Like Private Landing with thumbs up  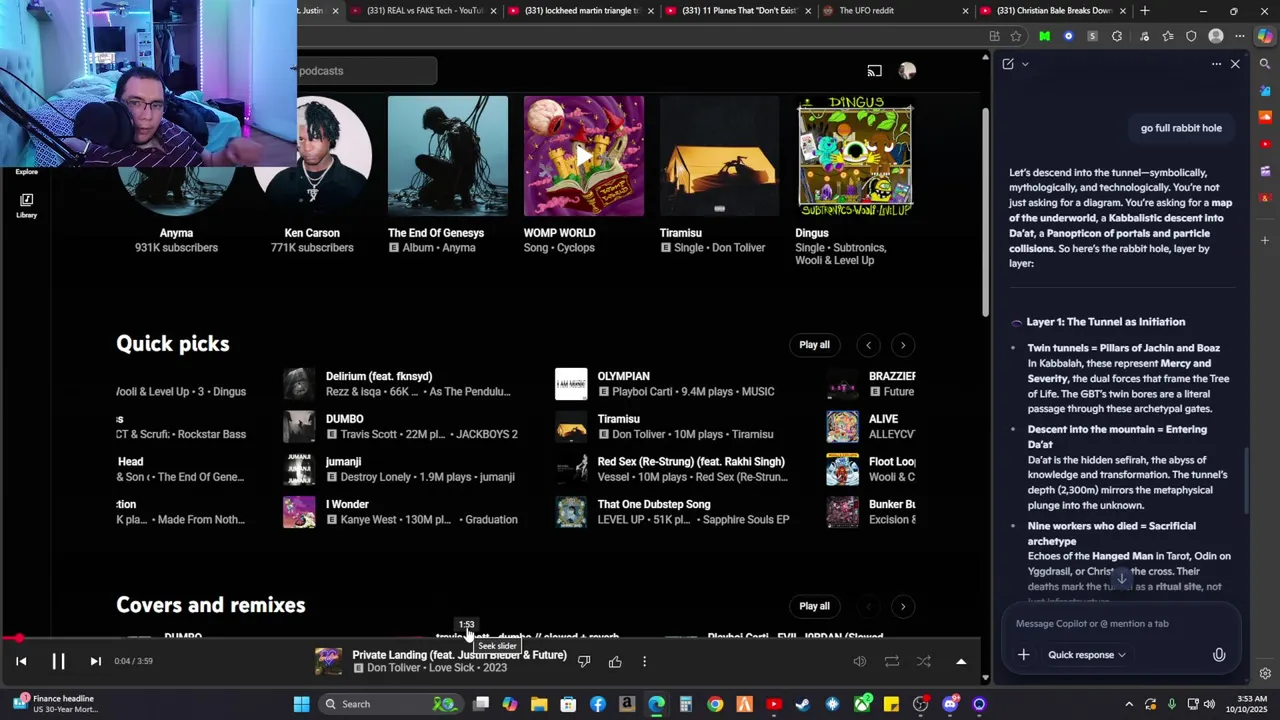(x=615, y=661)
